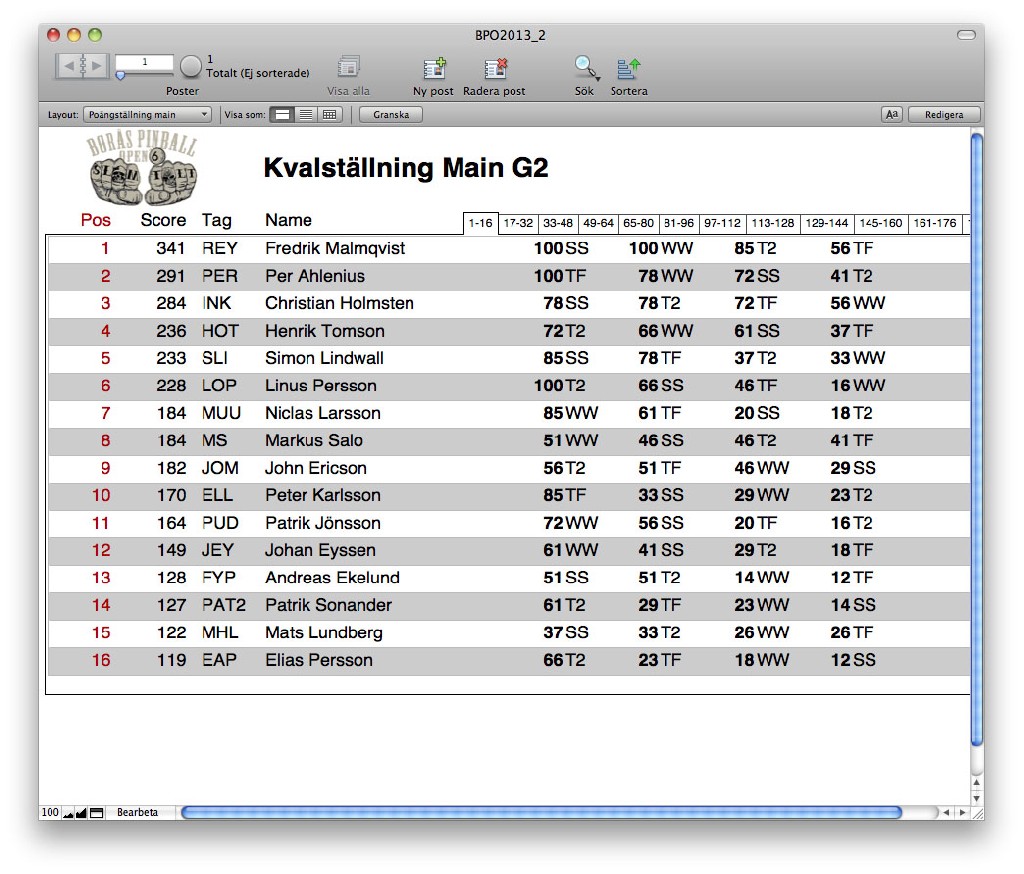Screen dimensions: 1024x874
Task: Go to the previous record in the book
Action: coord(68,65)
